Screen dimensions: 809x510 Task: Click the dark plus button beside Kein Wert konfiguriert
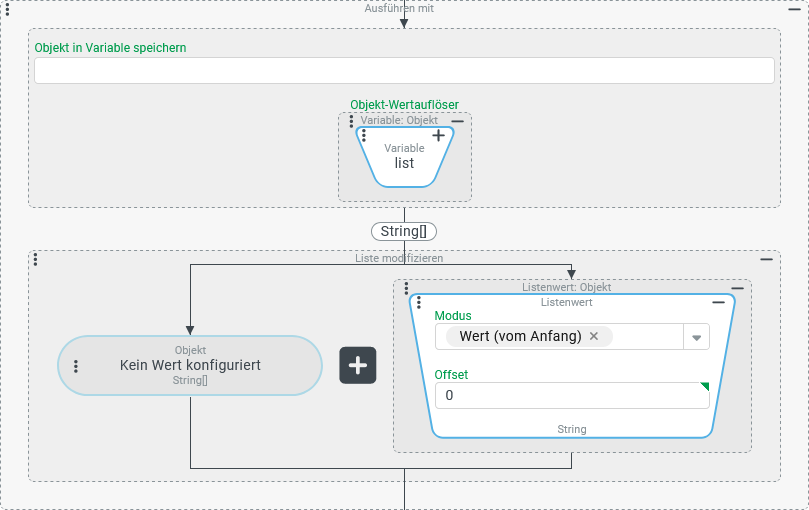click(x=358, y=366)
